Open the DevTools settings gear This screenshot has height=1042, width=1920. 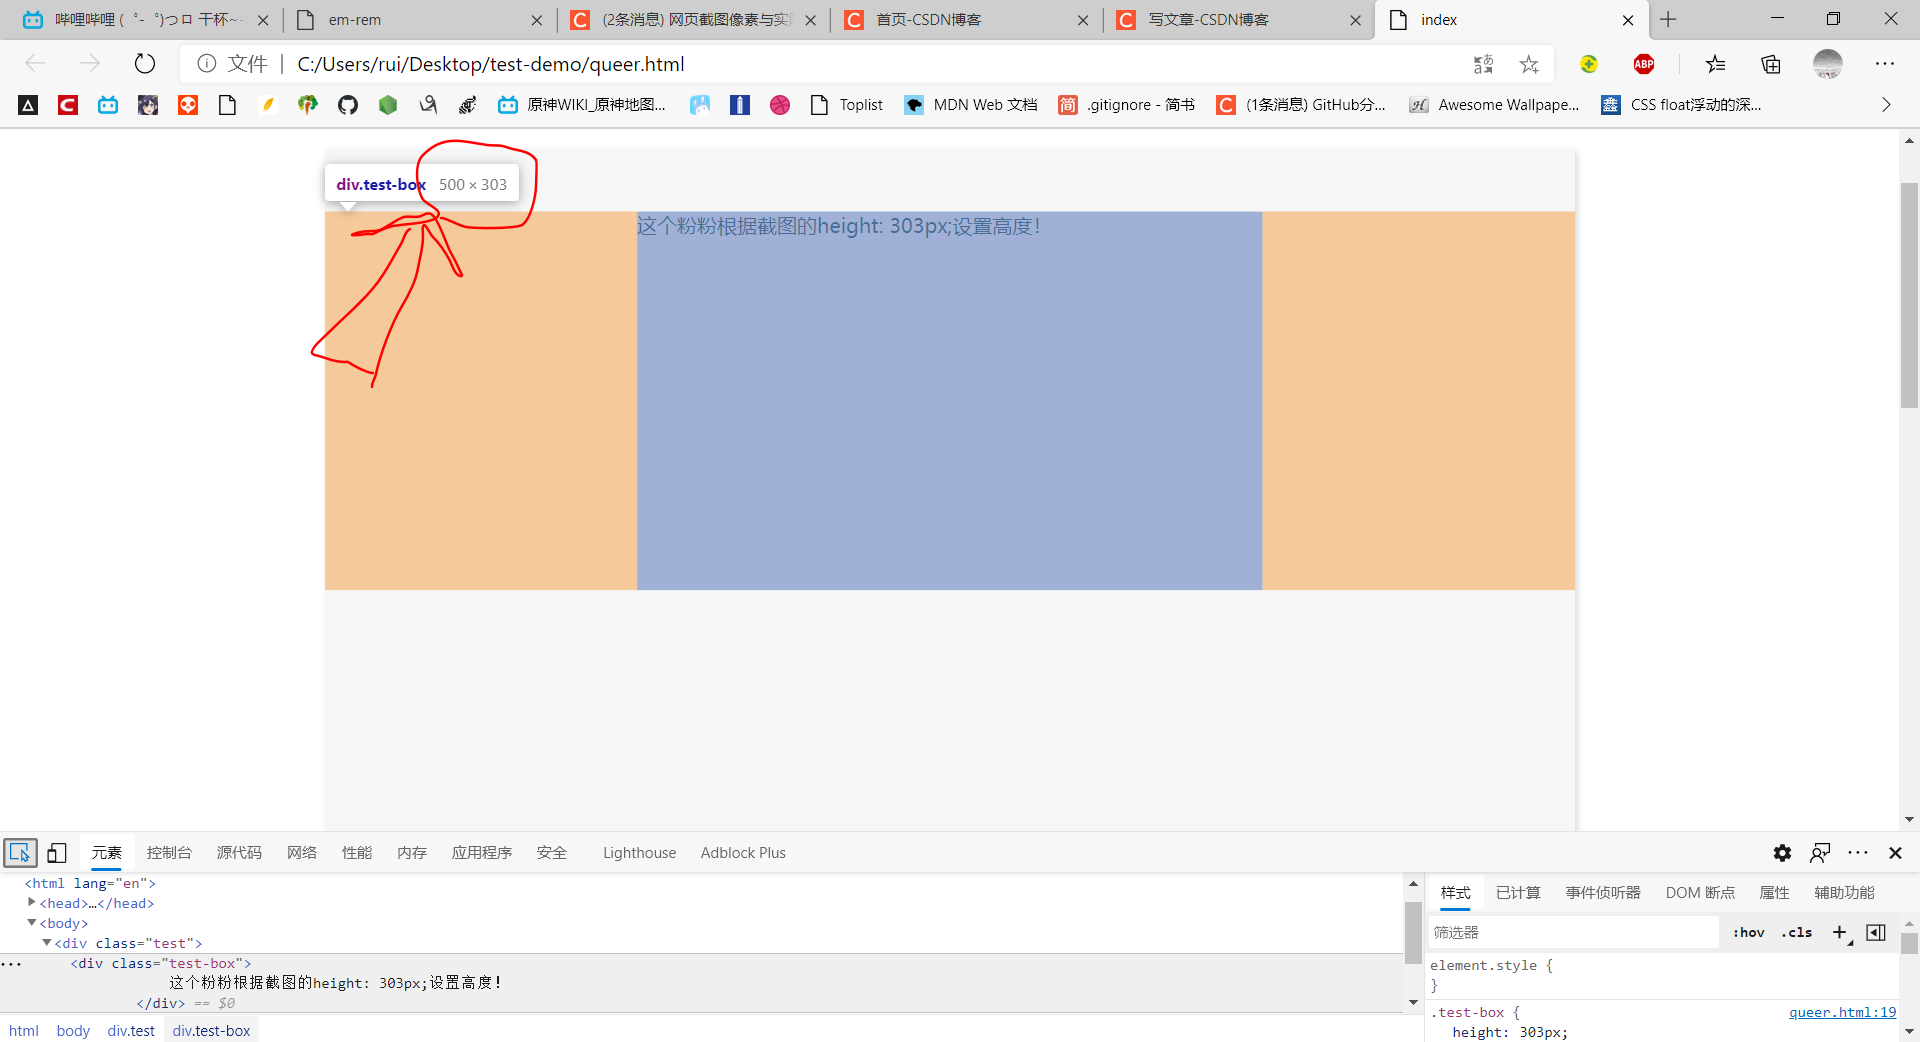(1782, 853)
